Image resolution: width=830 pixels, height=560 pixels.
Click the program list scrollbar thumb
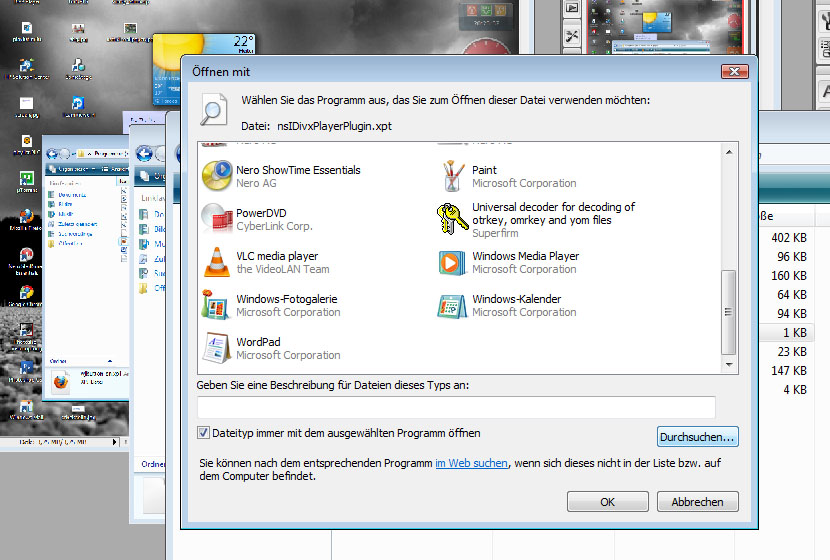tap(729, 312)
